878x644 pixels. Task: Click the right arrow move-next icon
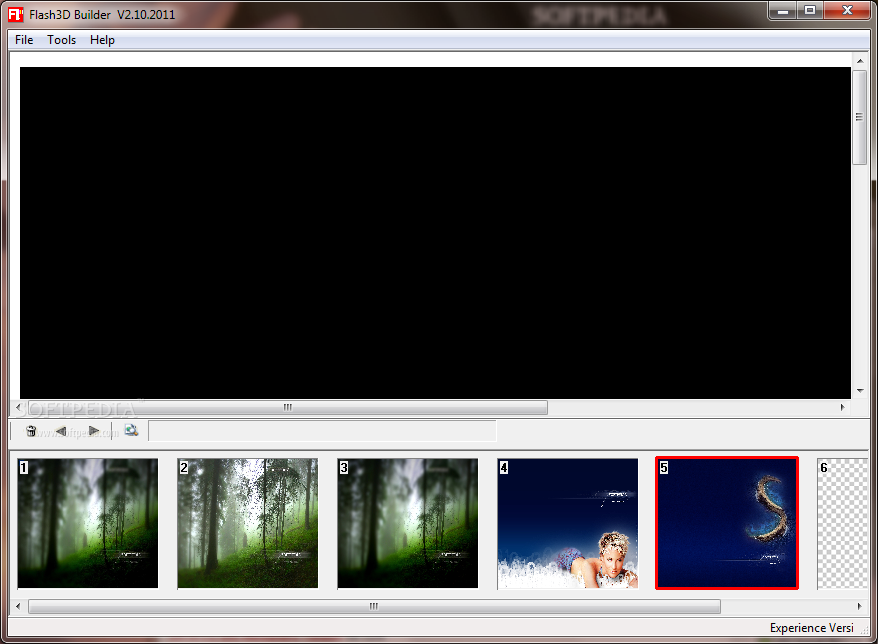94,431
